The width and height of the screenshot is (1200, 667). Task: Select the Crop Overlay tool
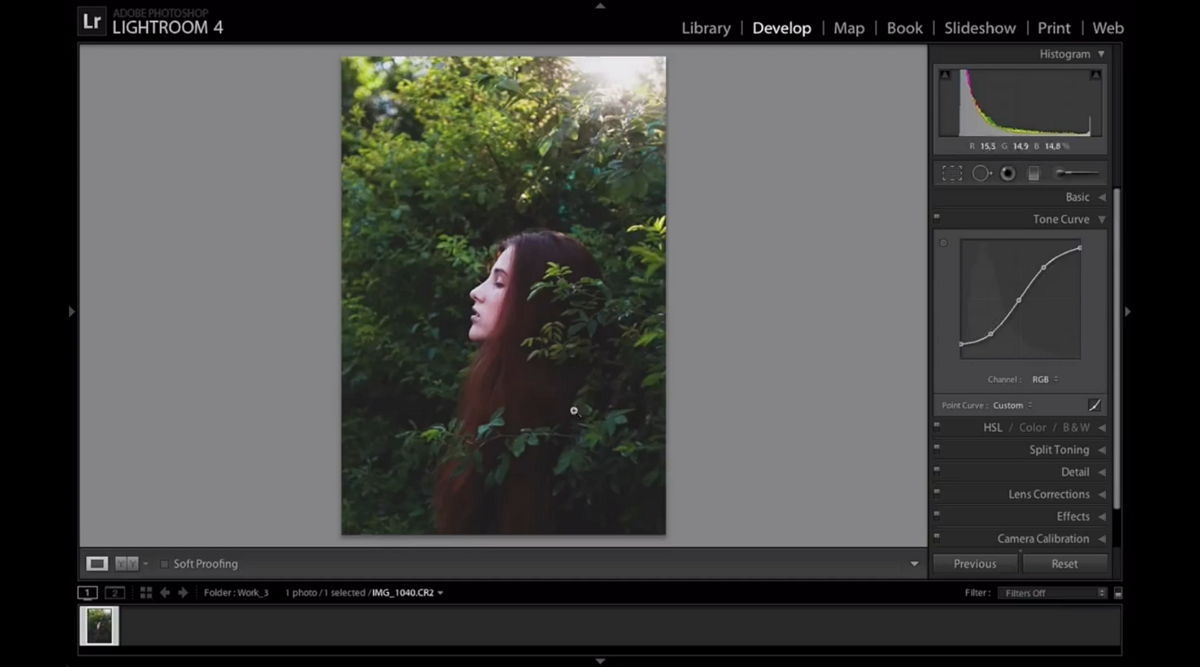(952, 173)
